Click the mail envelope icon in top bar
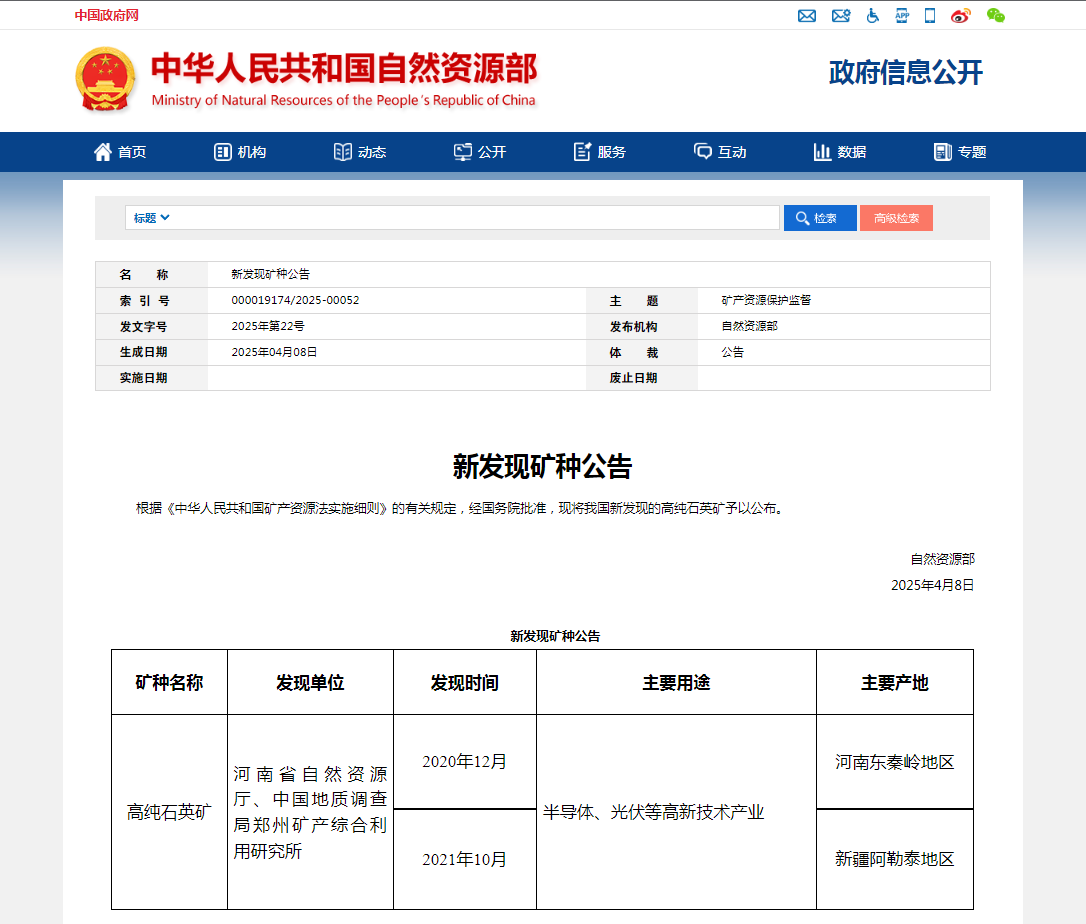The image size is (1086, 924). (x=807, y=15)
